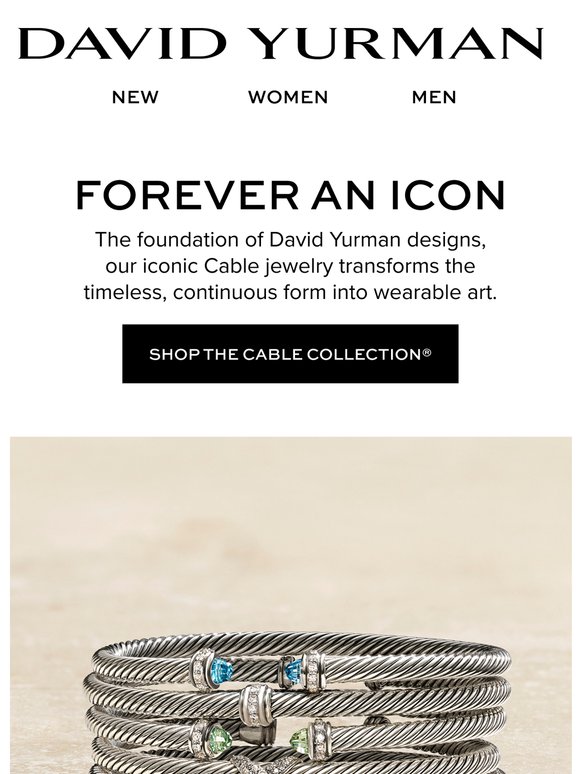580x774 pixels.
Task: Click the FOREVER AN ICON headline
Action: pos(291,195)
